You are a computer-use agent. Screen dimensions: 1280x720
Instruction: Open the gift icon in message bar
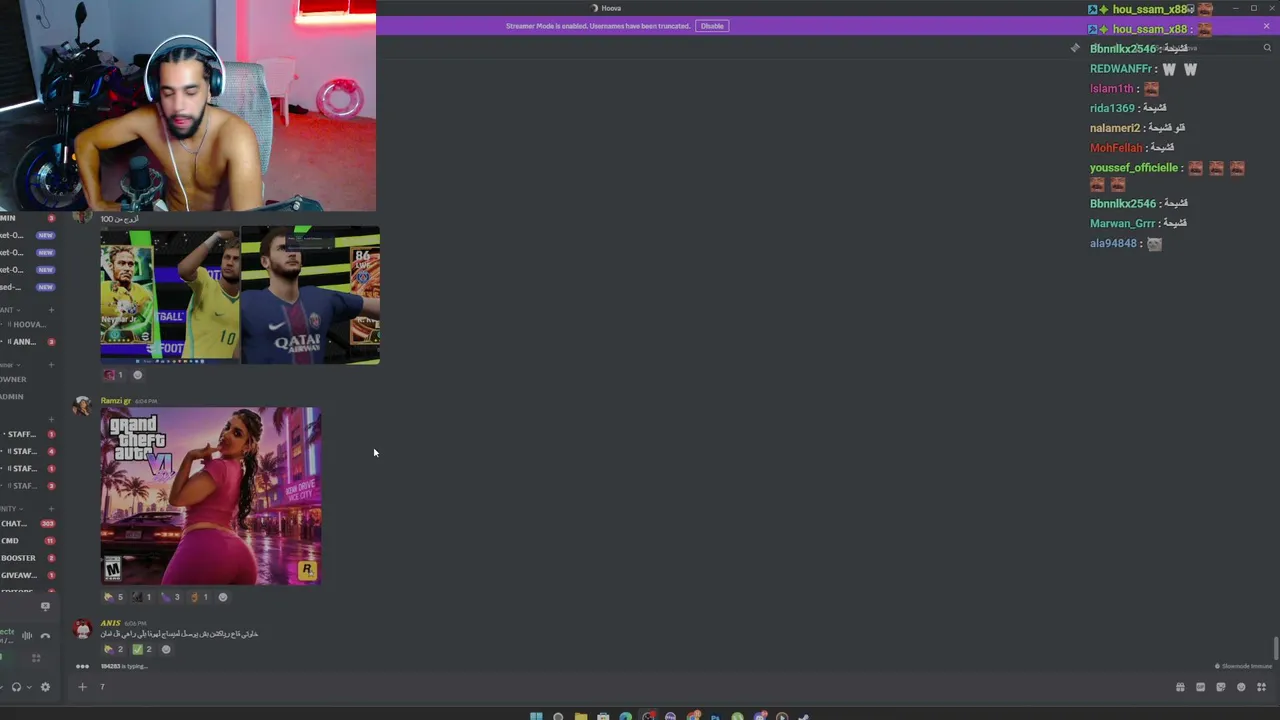(x=1180, y=687)
